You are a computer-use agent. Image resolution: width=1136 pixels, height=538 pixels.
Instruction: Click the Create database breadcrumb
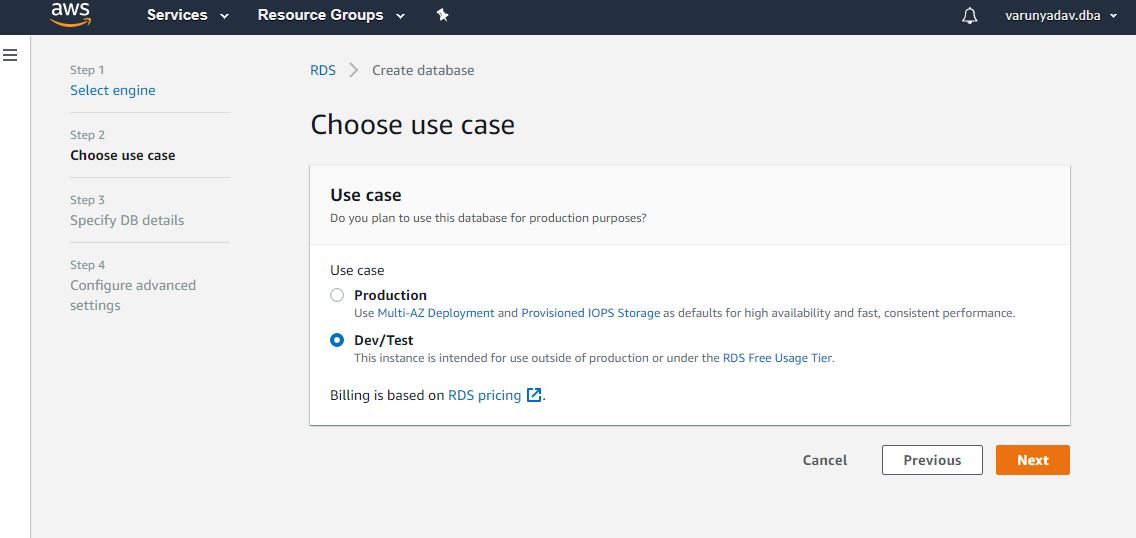(x=423, y=70)
